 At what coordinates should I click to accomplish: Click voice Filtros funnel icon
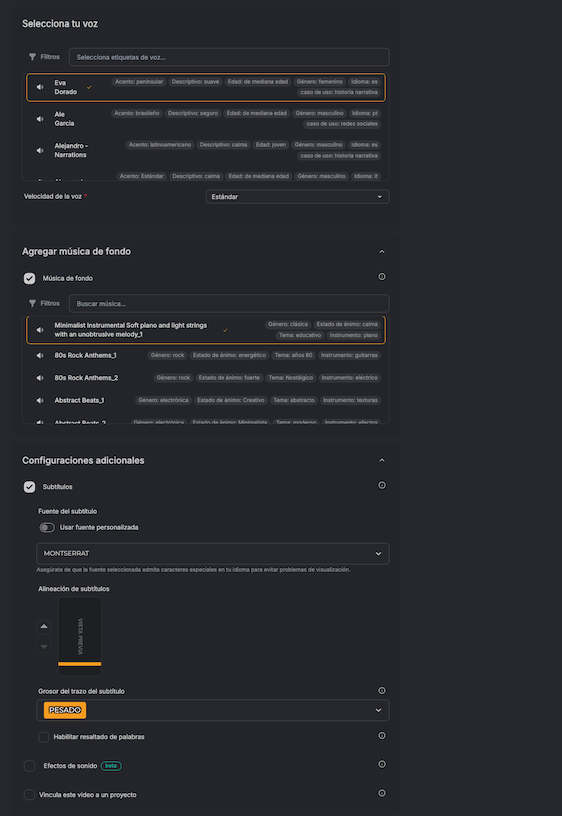pos(32,57)
